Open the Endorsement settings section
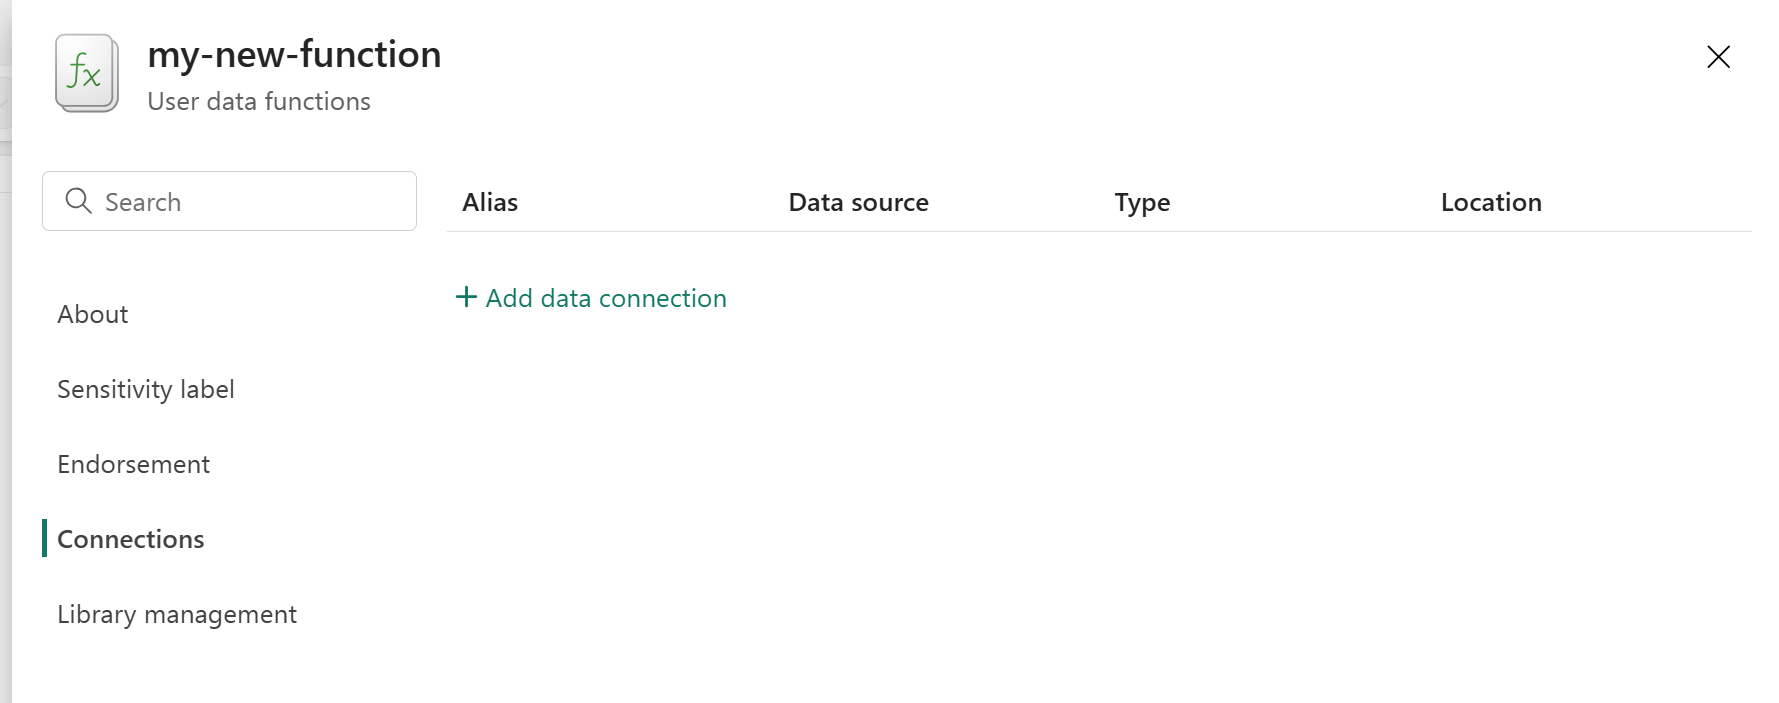 133,464
